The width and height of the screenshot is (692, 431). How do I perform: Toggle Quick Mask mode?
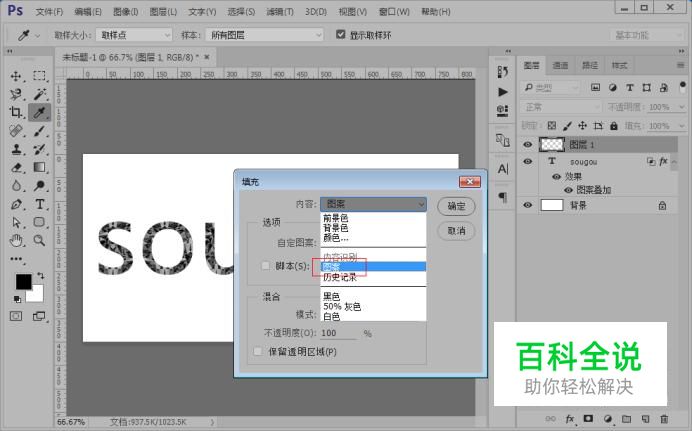point(16,316)
